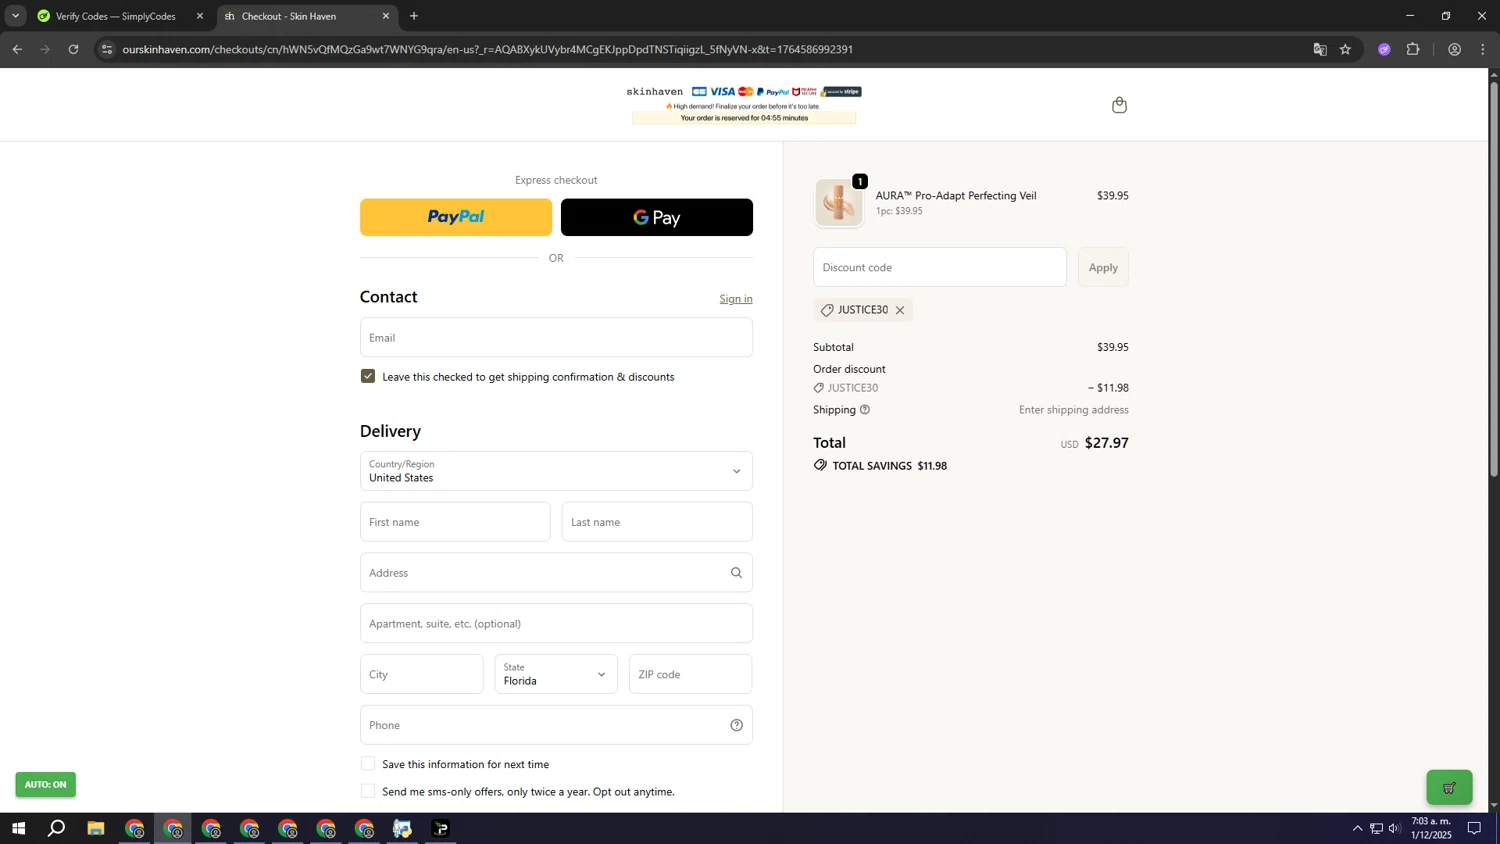The width and height of the screenshot is (1500, 844).
Task: Click the AURA™ Pro-Adapt Perfecting Veil title
Action: pos(956,196)
